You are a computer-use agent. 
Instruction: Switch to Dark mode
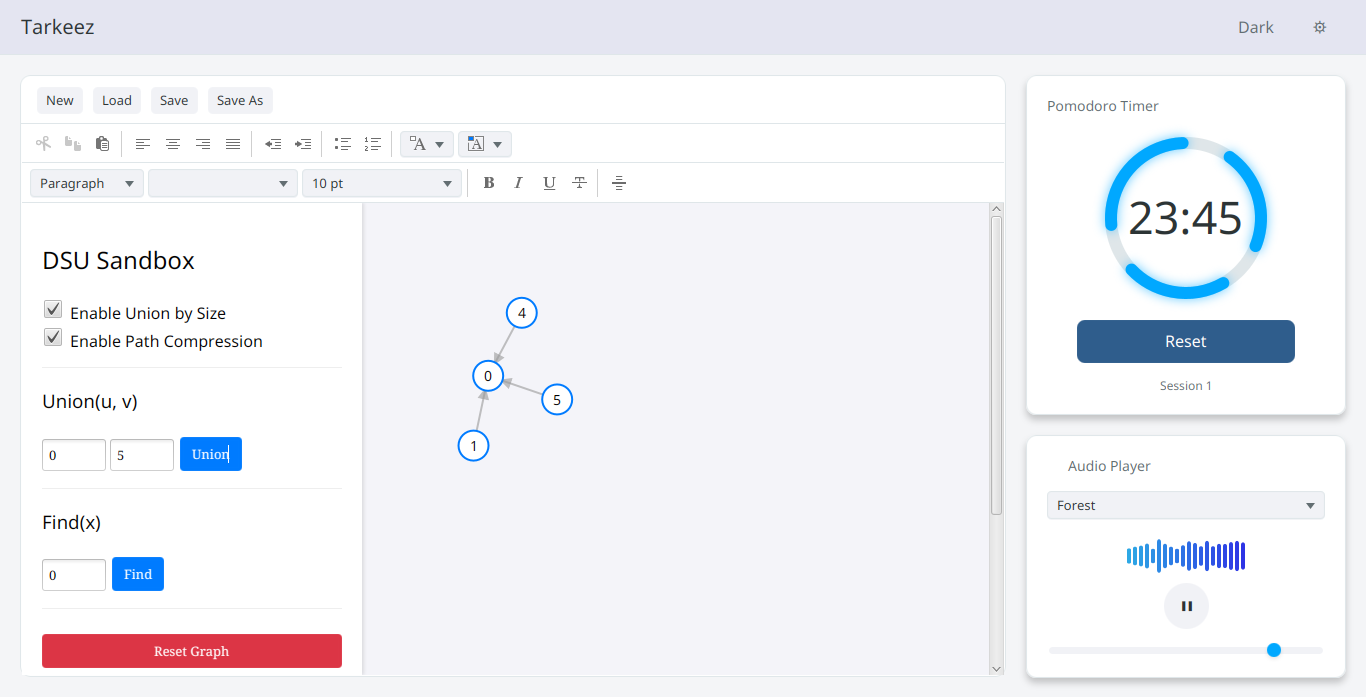coord(1256,27)
